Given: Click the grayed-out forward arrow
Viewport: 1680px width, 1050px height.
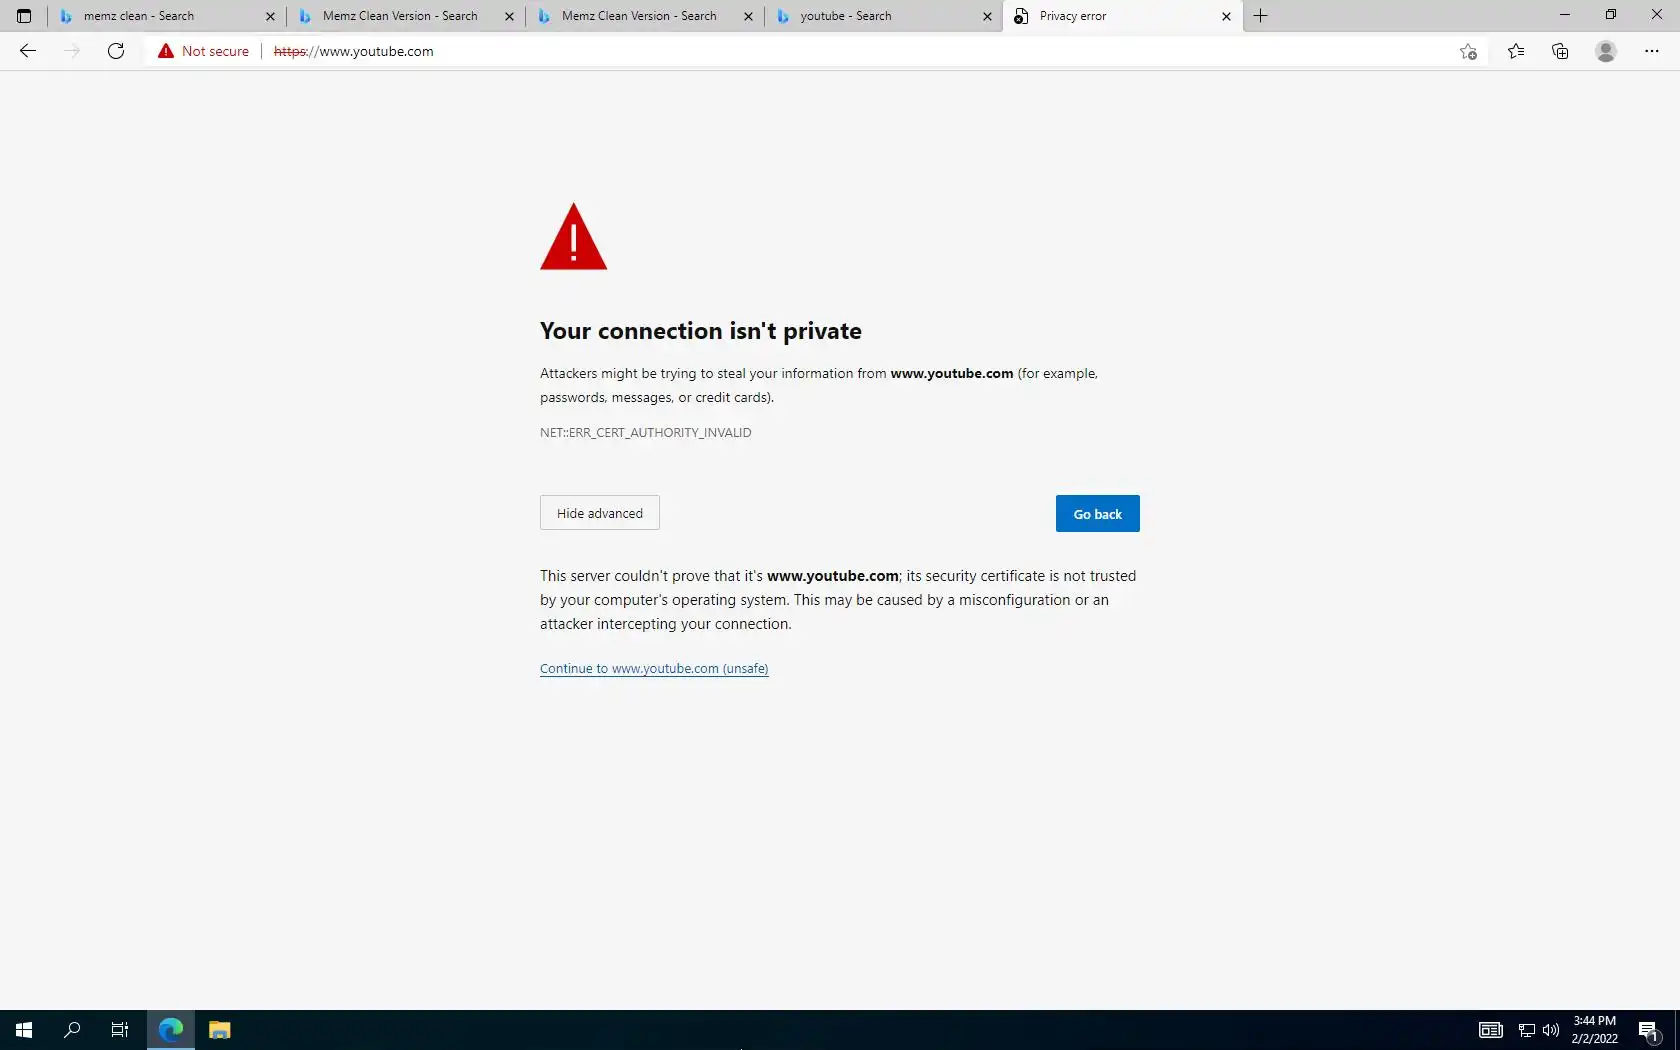Looking at the screenshot, I should (x=72, y=51).
